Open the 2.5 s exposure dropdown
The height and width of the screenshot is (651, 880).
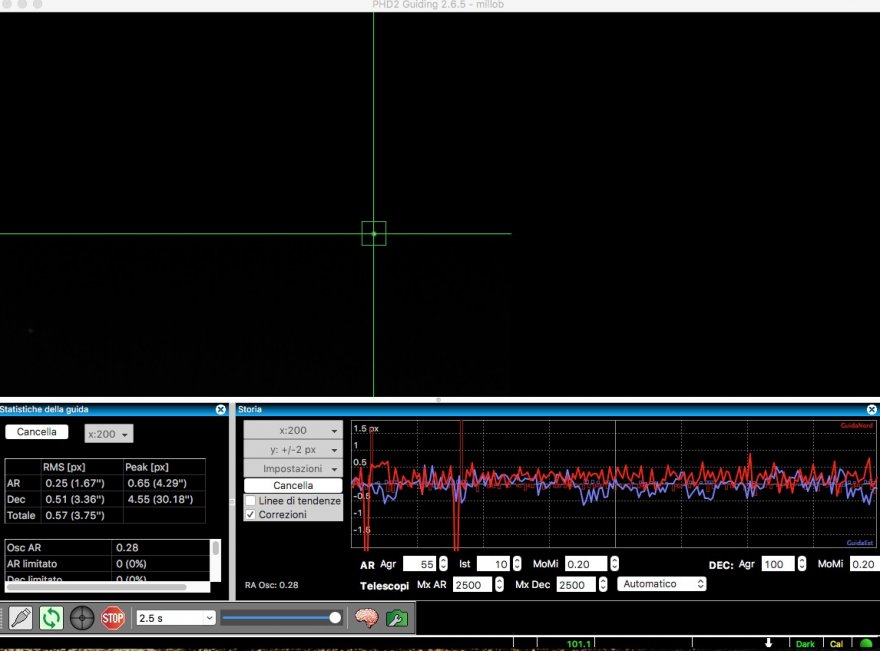tap(176, 618)
